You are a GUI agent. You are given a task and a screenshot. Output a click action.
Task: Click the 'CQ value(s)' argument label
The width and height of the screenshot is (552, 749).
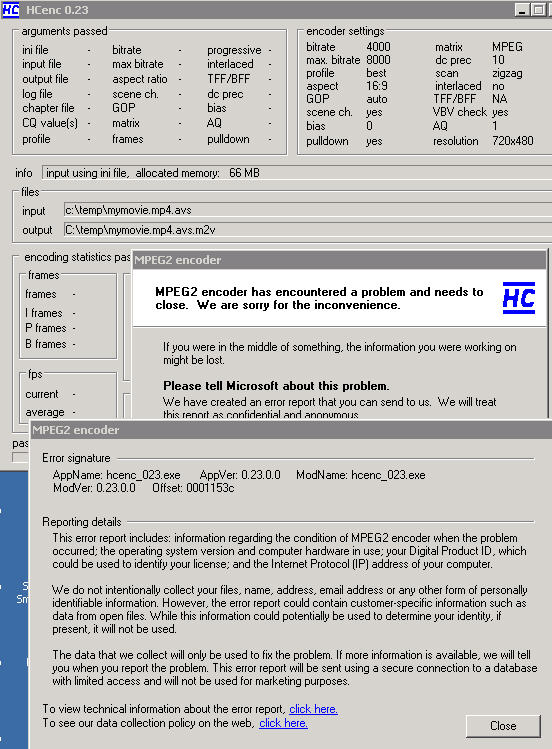coord(50,123)
